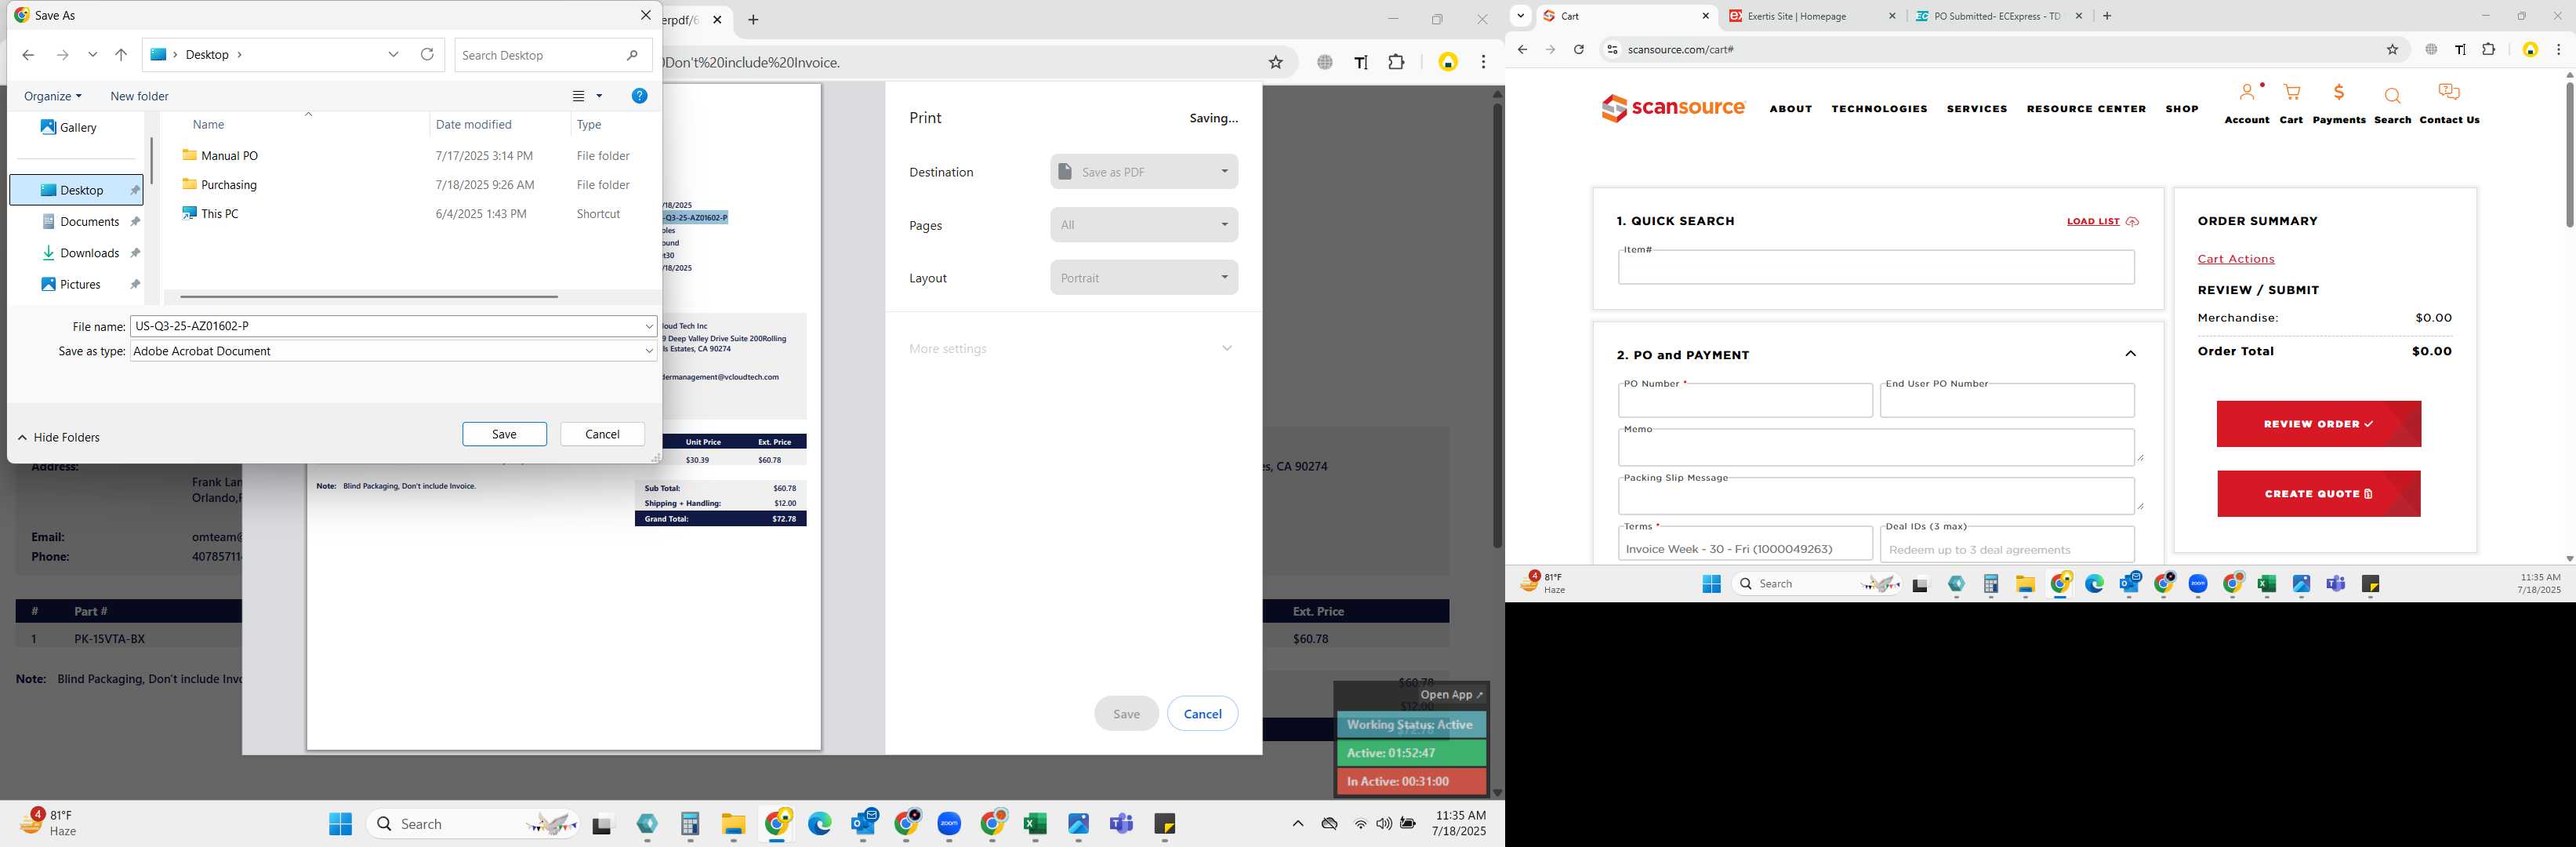This screenshot has width=2576, height=847.
Task: Open Organize menu
Action: pyautogui.click(x=52, y=96)
